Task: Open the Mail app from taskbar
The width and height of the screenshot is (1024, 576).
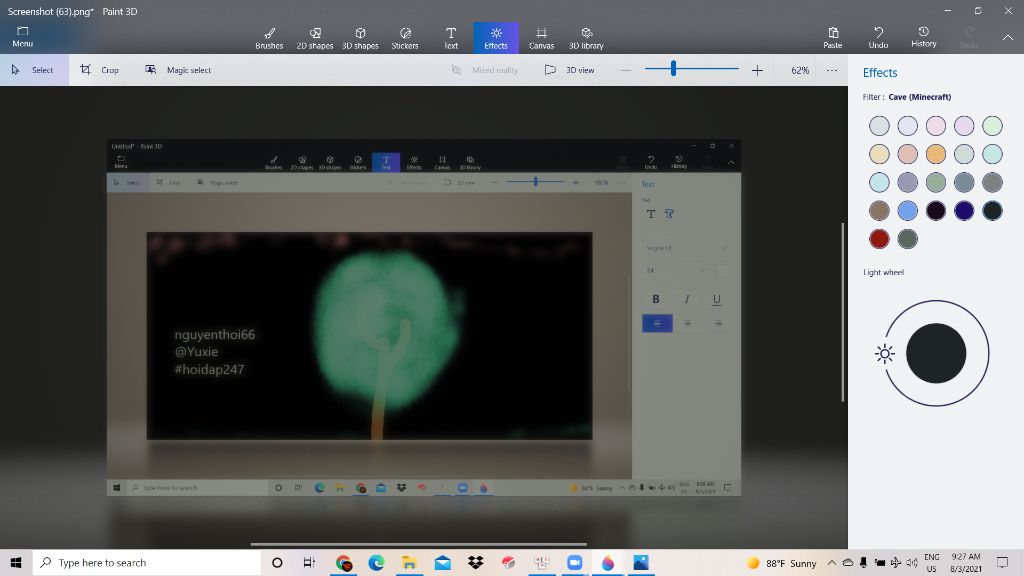Action: click(x=442, y=562)
